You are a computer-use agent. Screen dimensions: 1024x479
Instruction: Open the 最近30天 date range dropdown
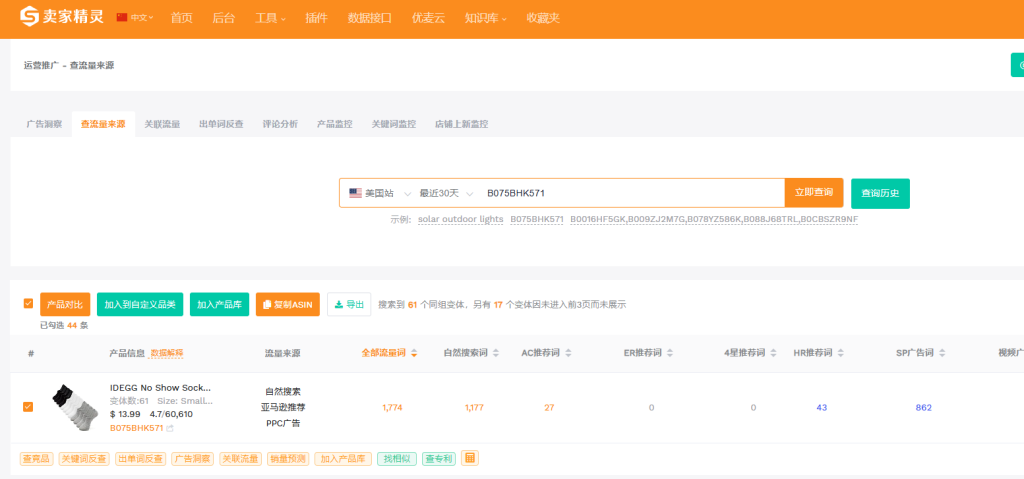click(444, 193)
